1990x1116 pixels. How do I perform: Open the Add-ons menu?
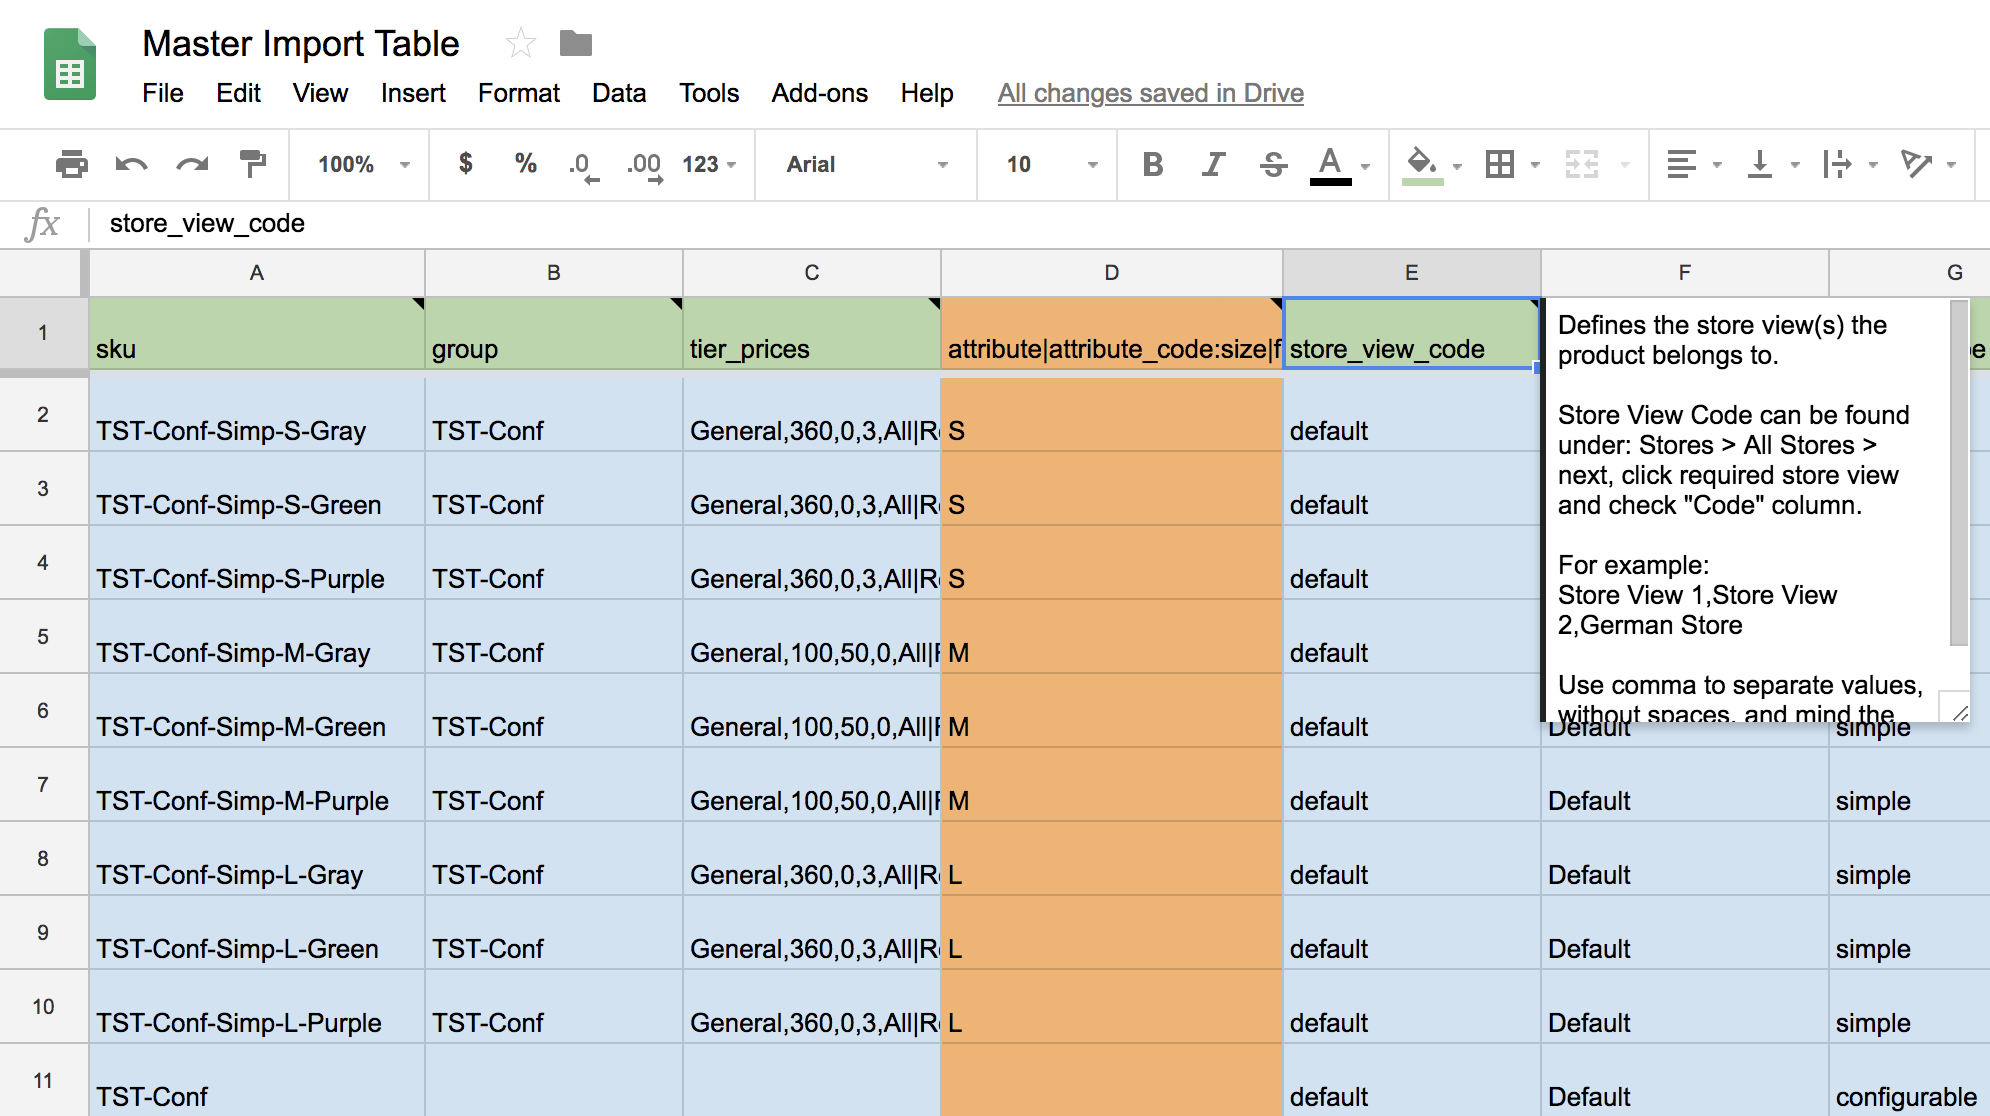819,93
